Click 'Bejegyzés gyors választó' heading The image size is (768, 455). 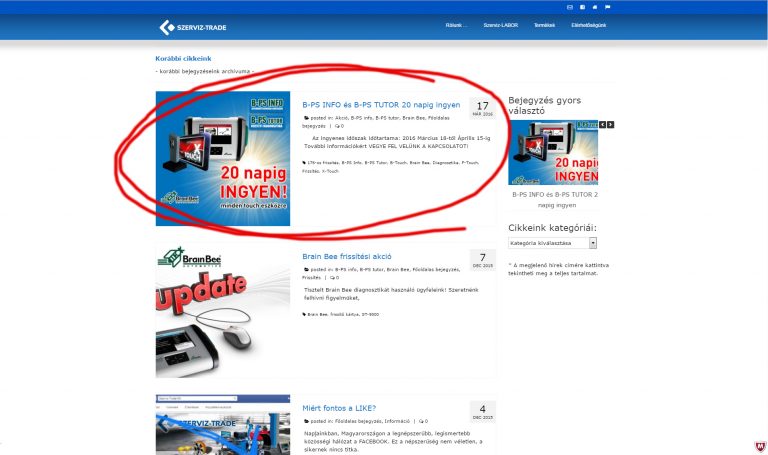(544, 105)
